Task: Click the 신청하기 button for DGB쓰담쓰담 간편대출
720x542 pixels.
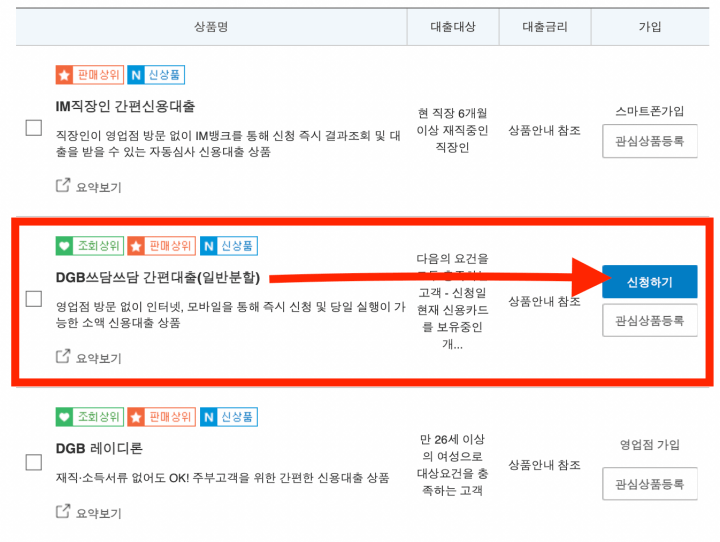Action: [650, 282]
